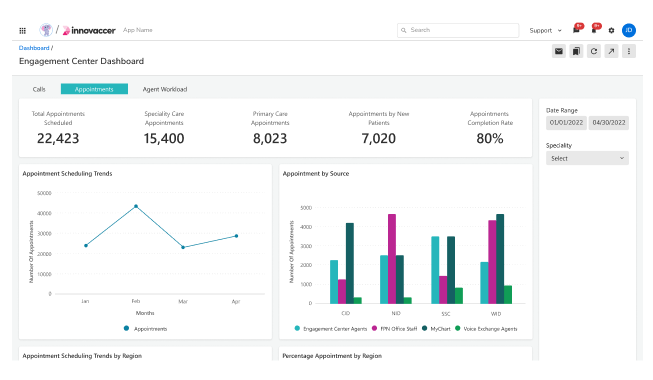Click the WID dark teal MyChart bar
Image resolution: width=653 pixels, height=380 pixels.
[500, 259]
